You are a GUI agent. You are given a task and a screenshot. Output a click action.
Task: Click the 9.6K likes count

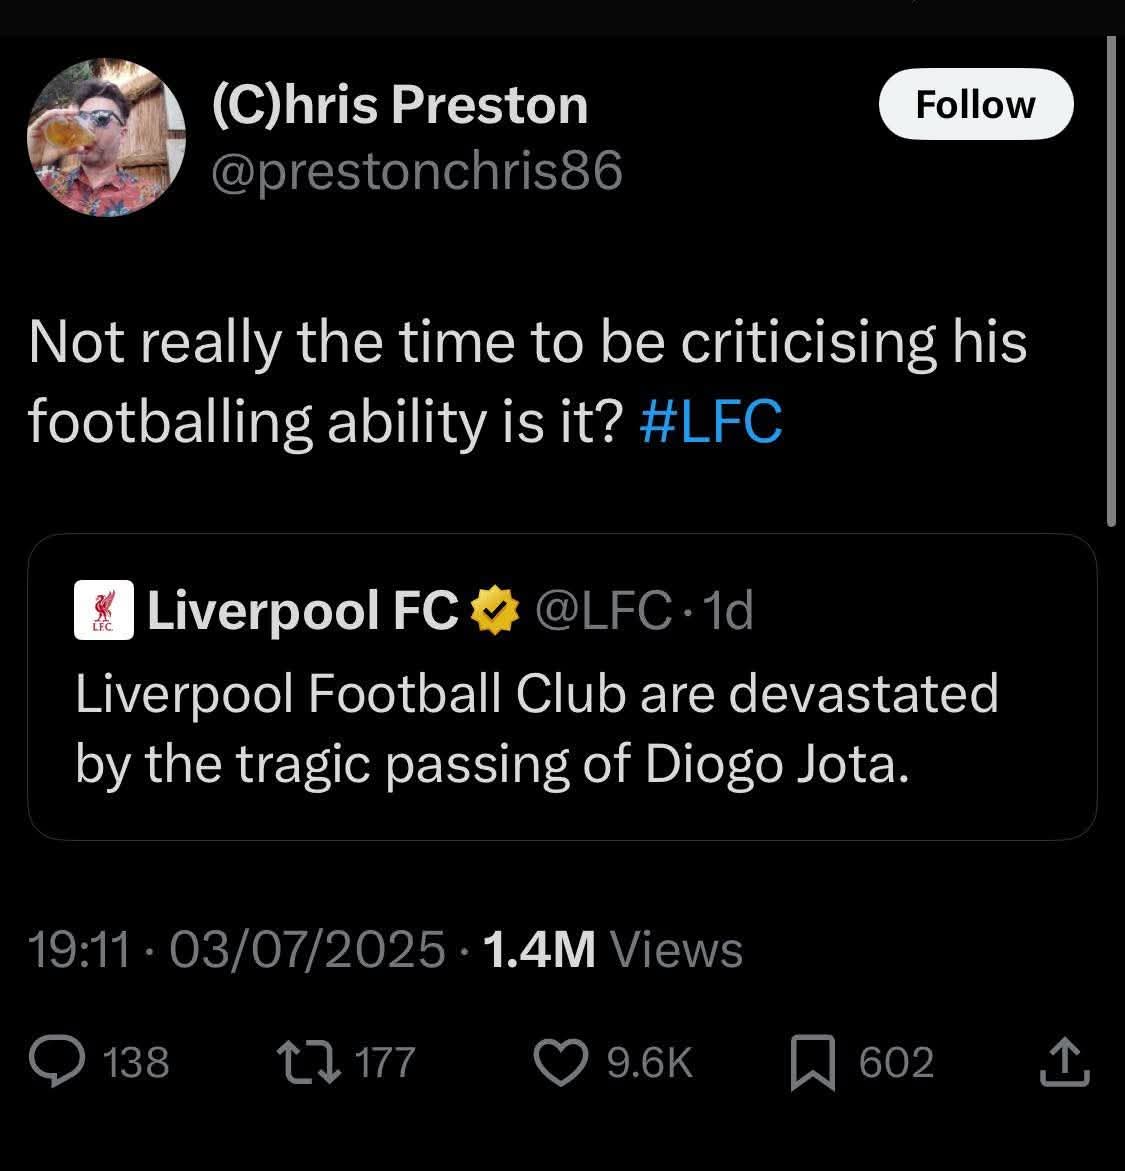point(650,1063)
